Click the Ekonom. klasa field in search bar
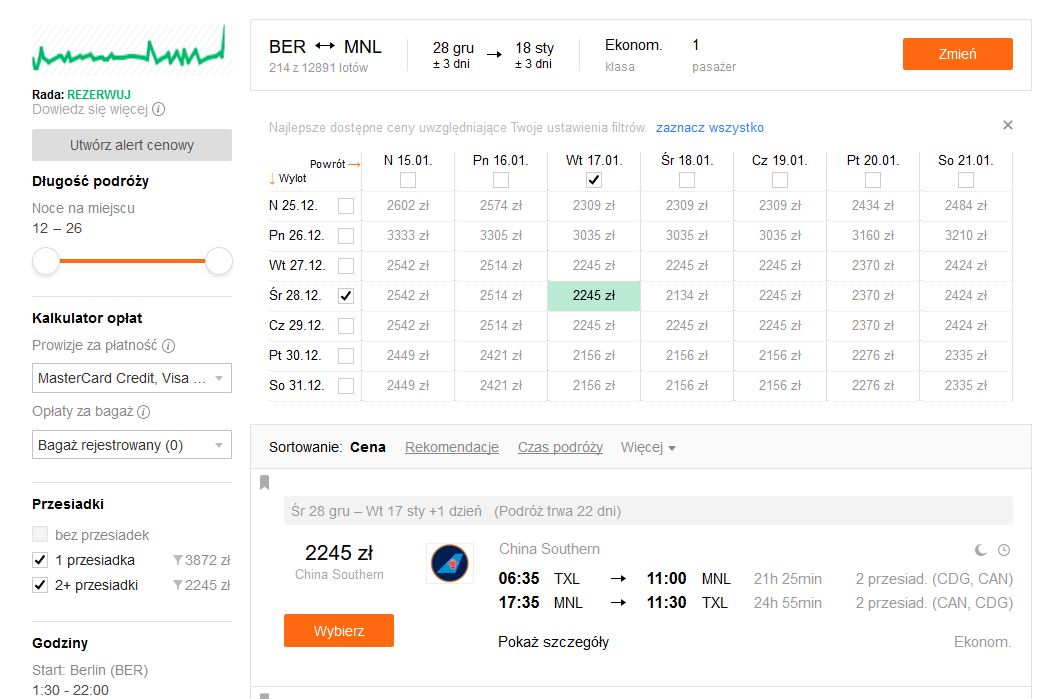The width and height of the screenshot is (1044, 699). tap(633, 55)
